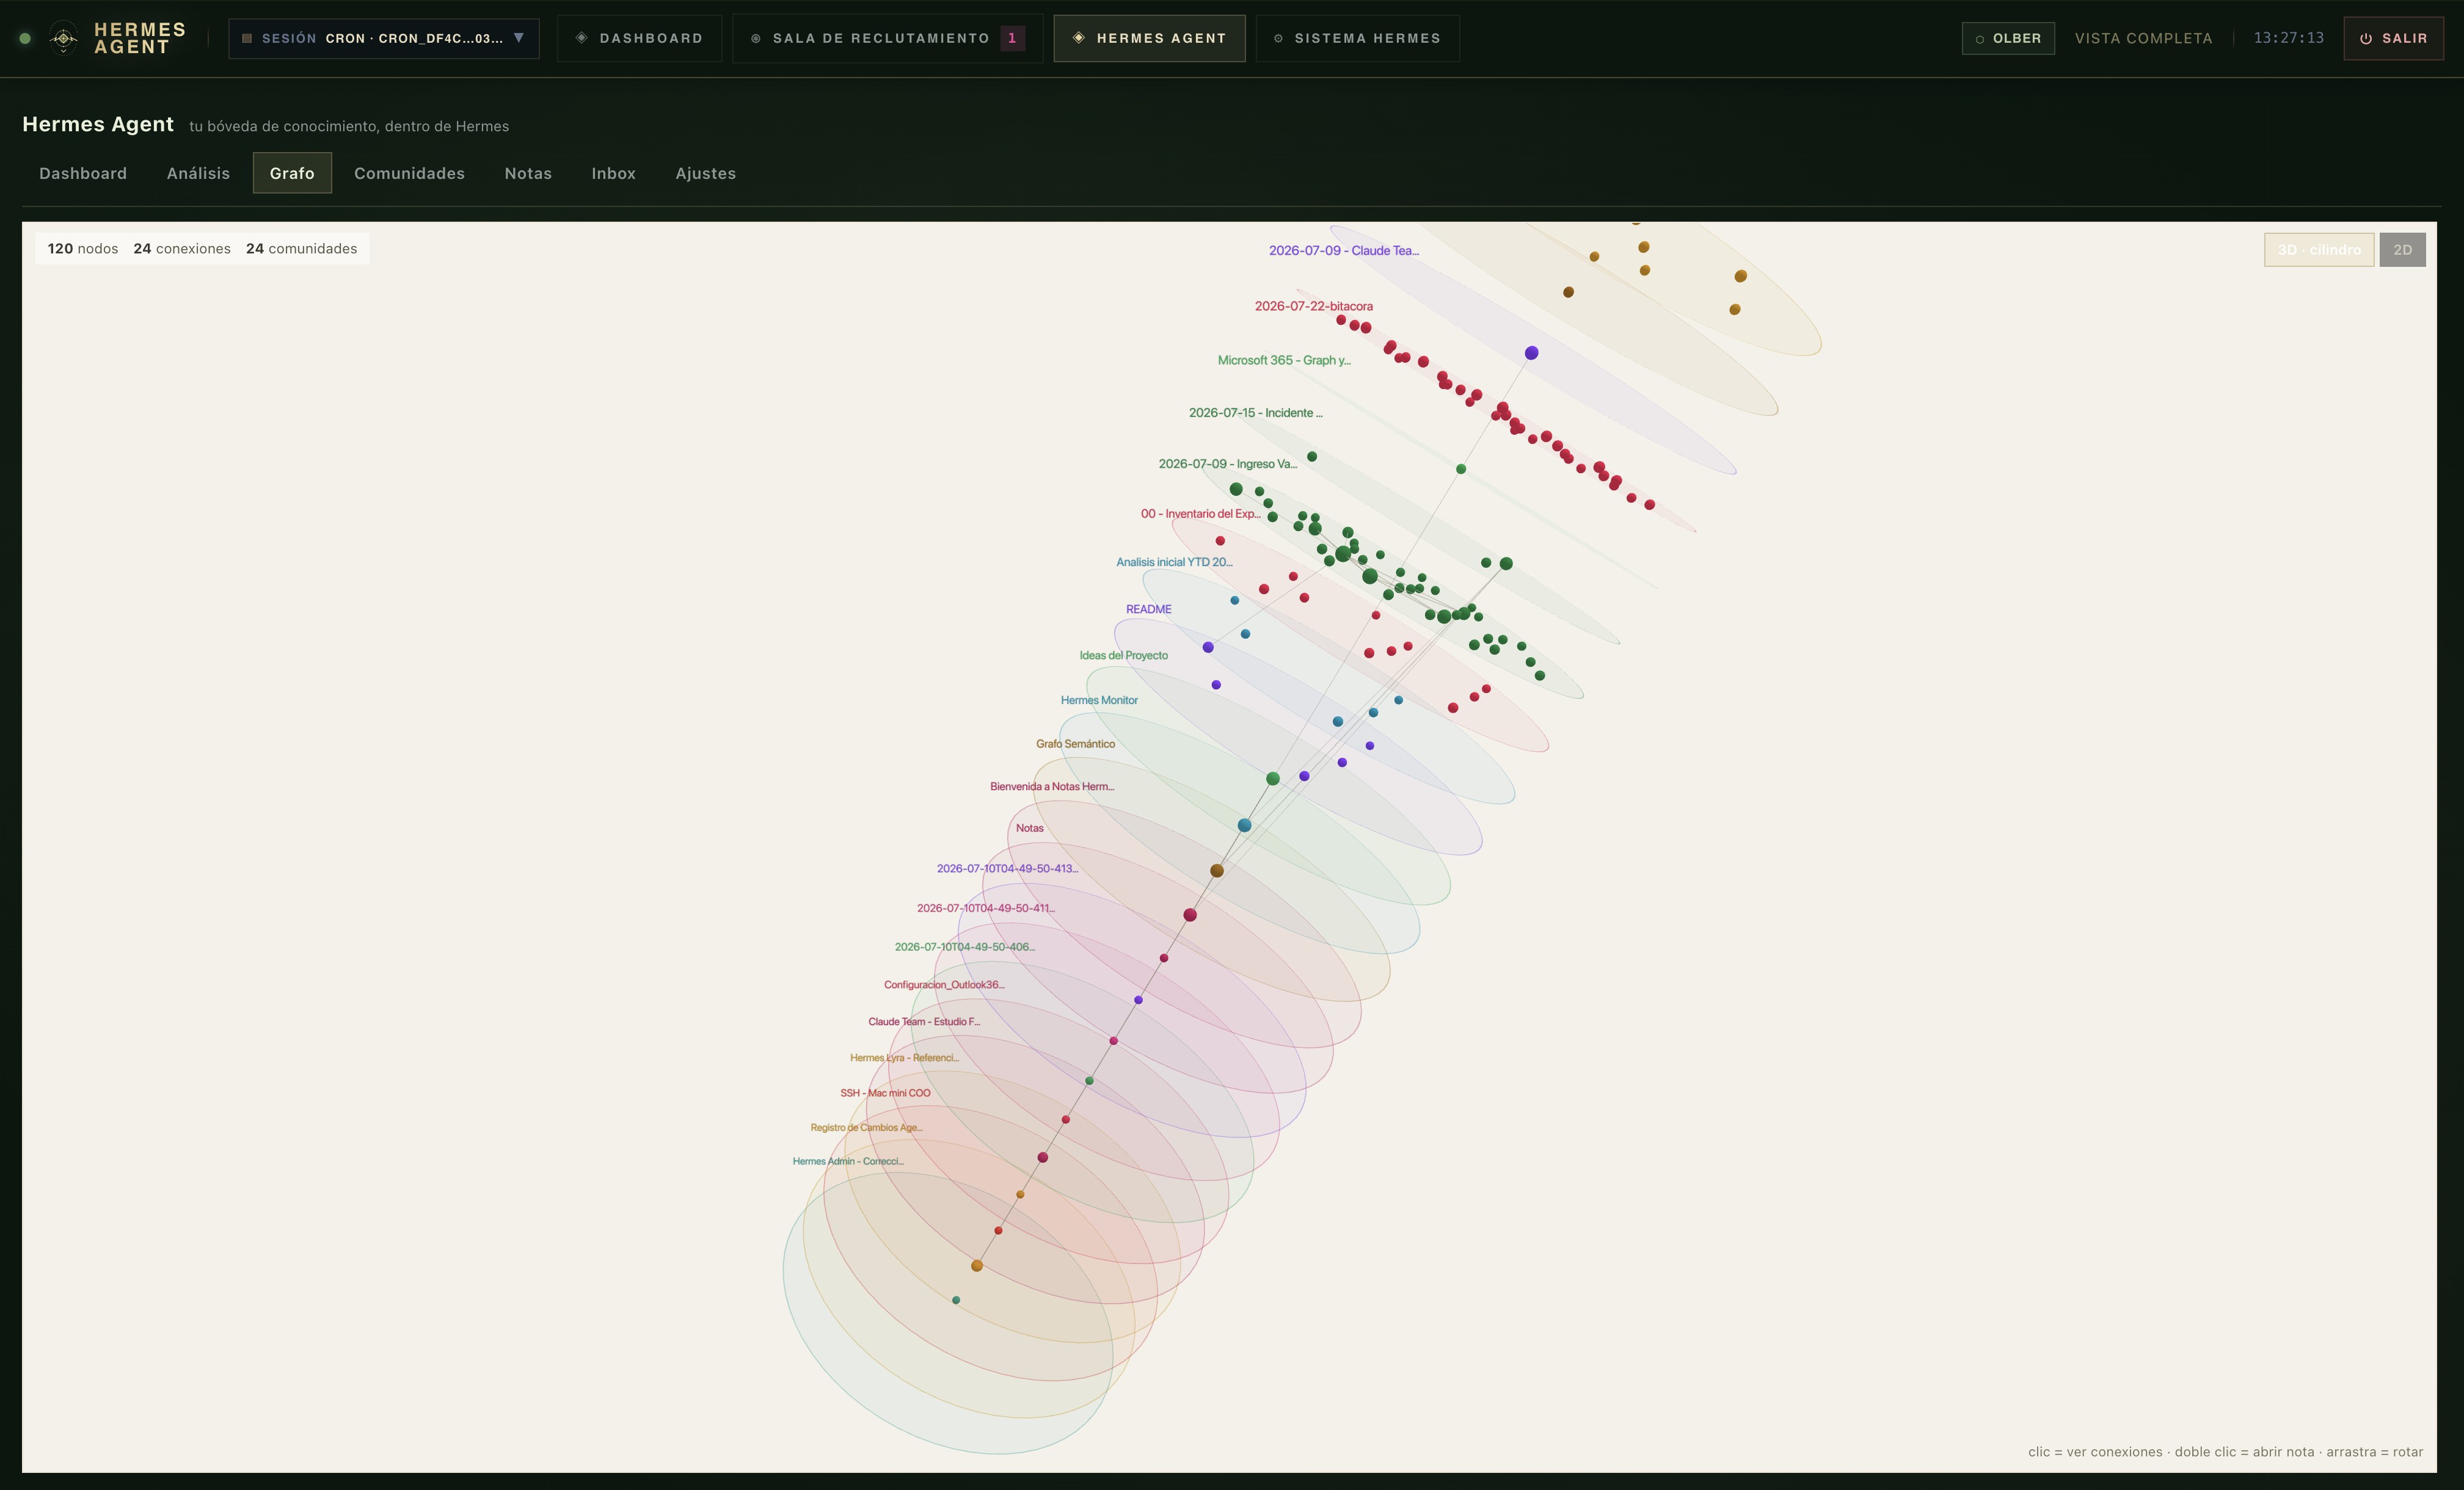Select the orange node at chain bottom
Image resolution: width=2464 pixels, height=1490 pixels.
[x=977, y=1266]
